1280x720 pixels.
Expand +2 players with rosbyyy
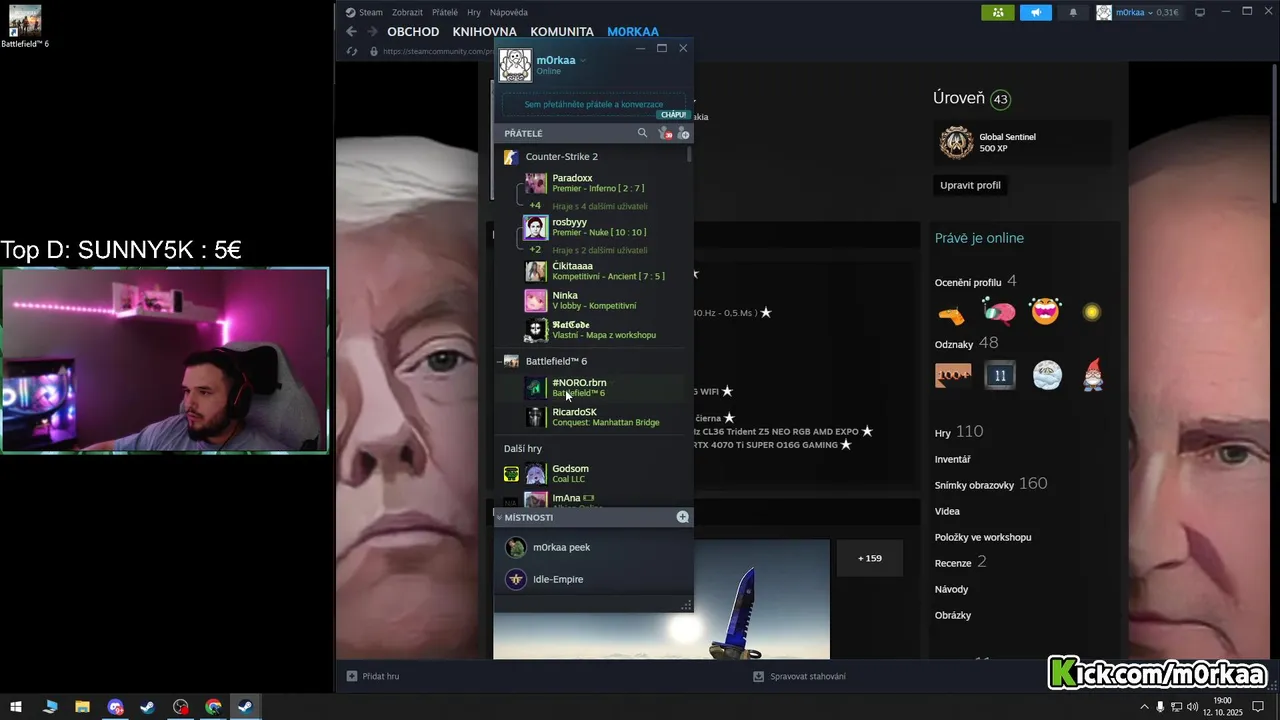(535, 250)
